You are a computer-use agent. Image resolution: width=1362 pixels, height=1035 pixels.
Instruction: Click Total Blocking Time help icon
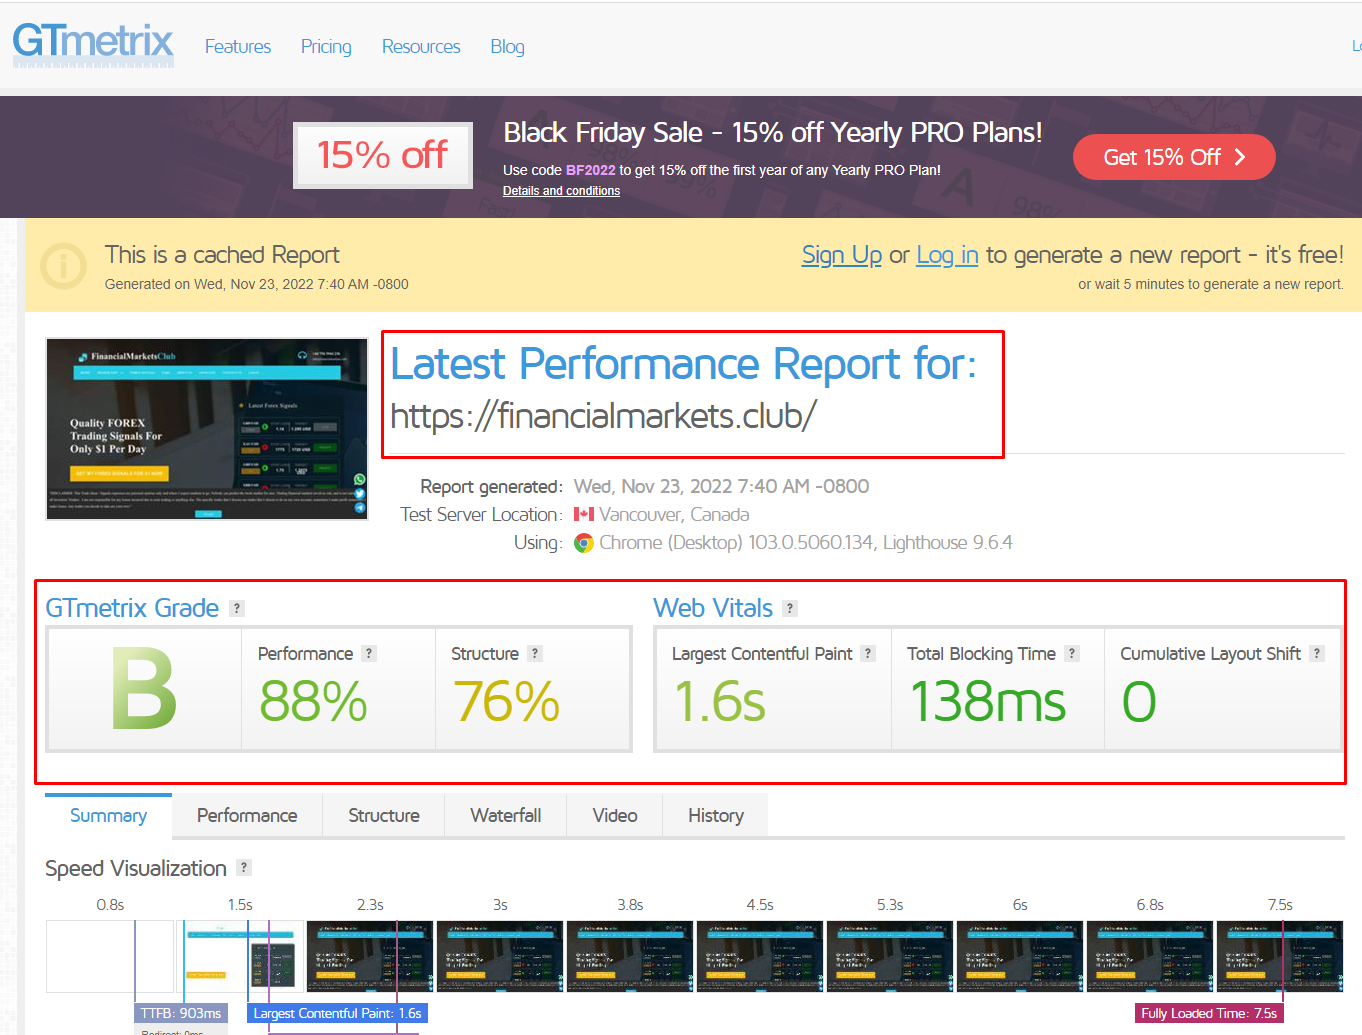coord(1072,653)
